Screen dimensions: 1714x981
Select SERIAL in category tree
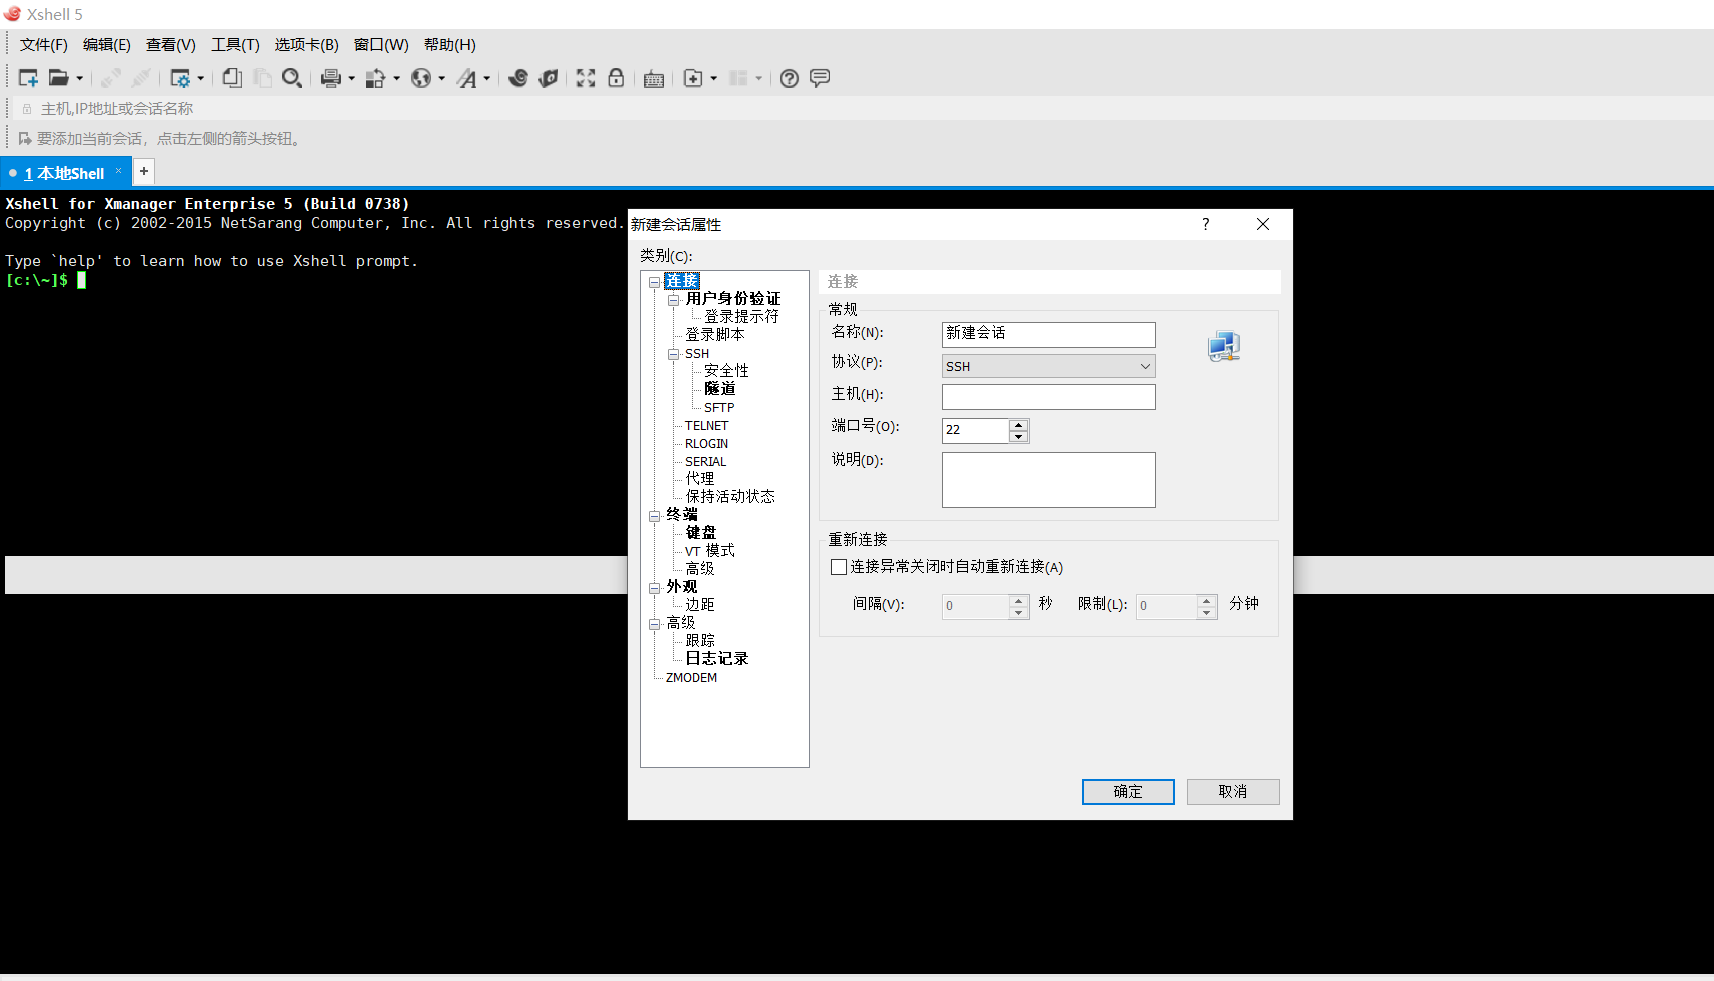[x=706, y=461]
